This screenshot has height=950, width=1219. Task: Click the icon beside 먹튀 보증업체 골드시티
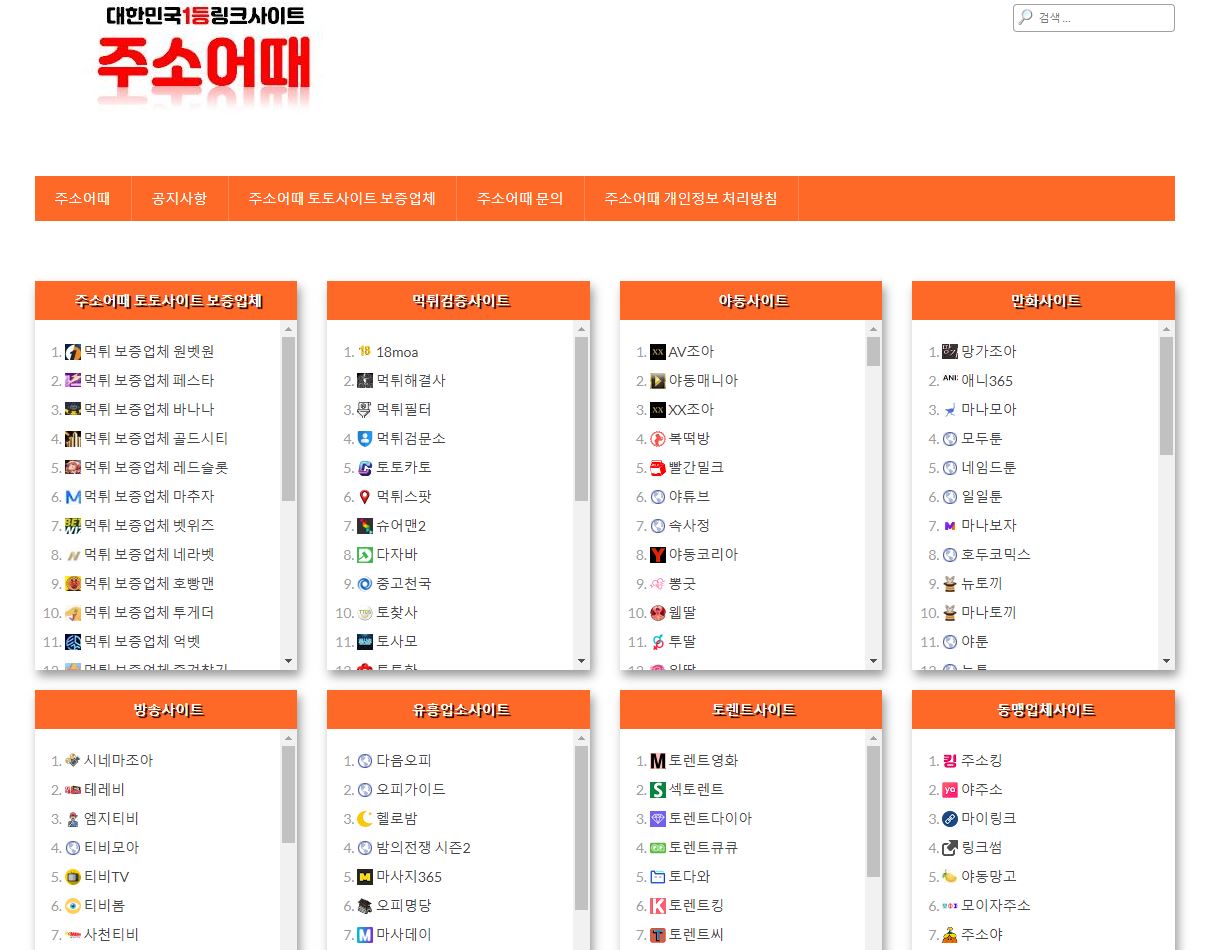(73, 439)
